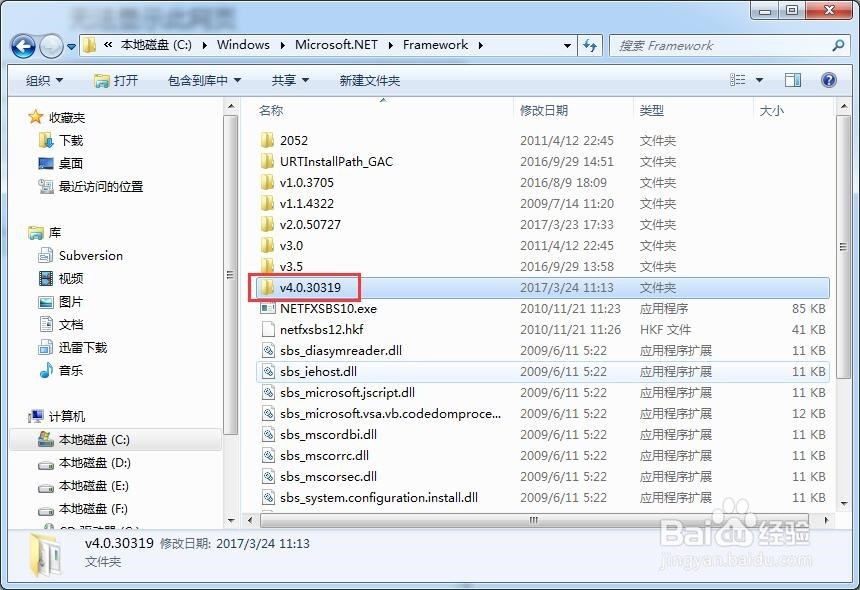Image resolution: width=860 pixels, height=590 pixels.
Task: Open the 包含到库中 menu
Action: click(x=204, y=81)
